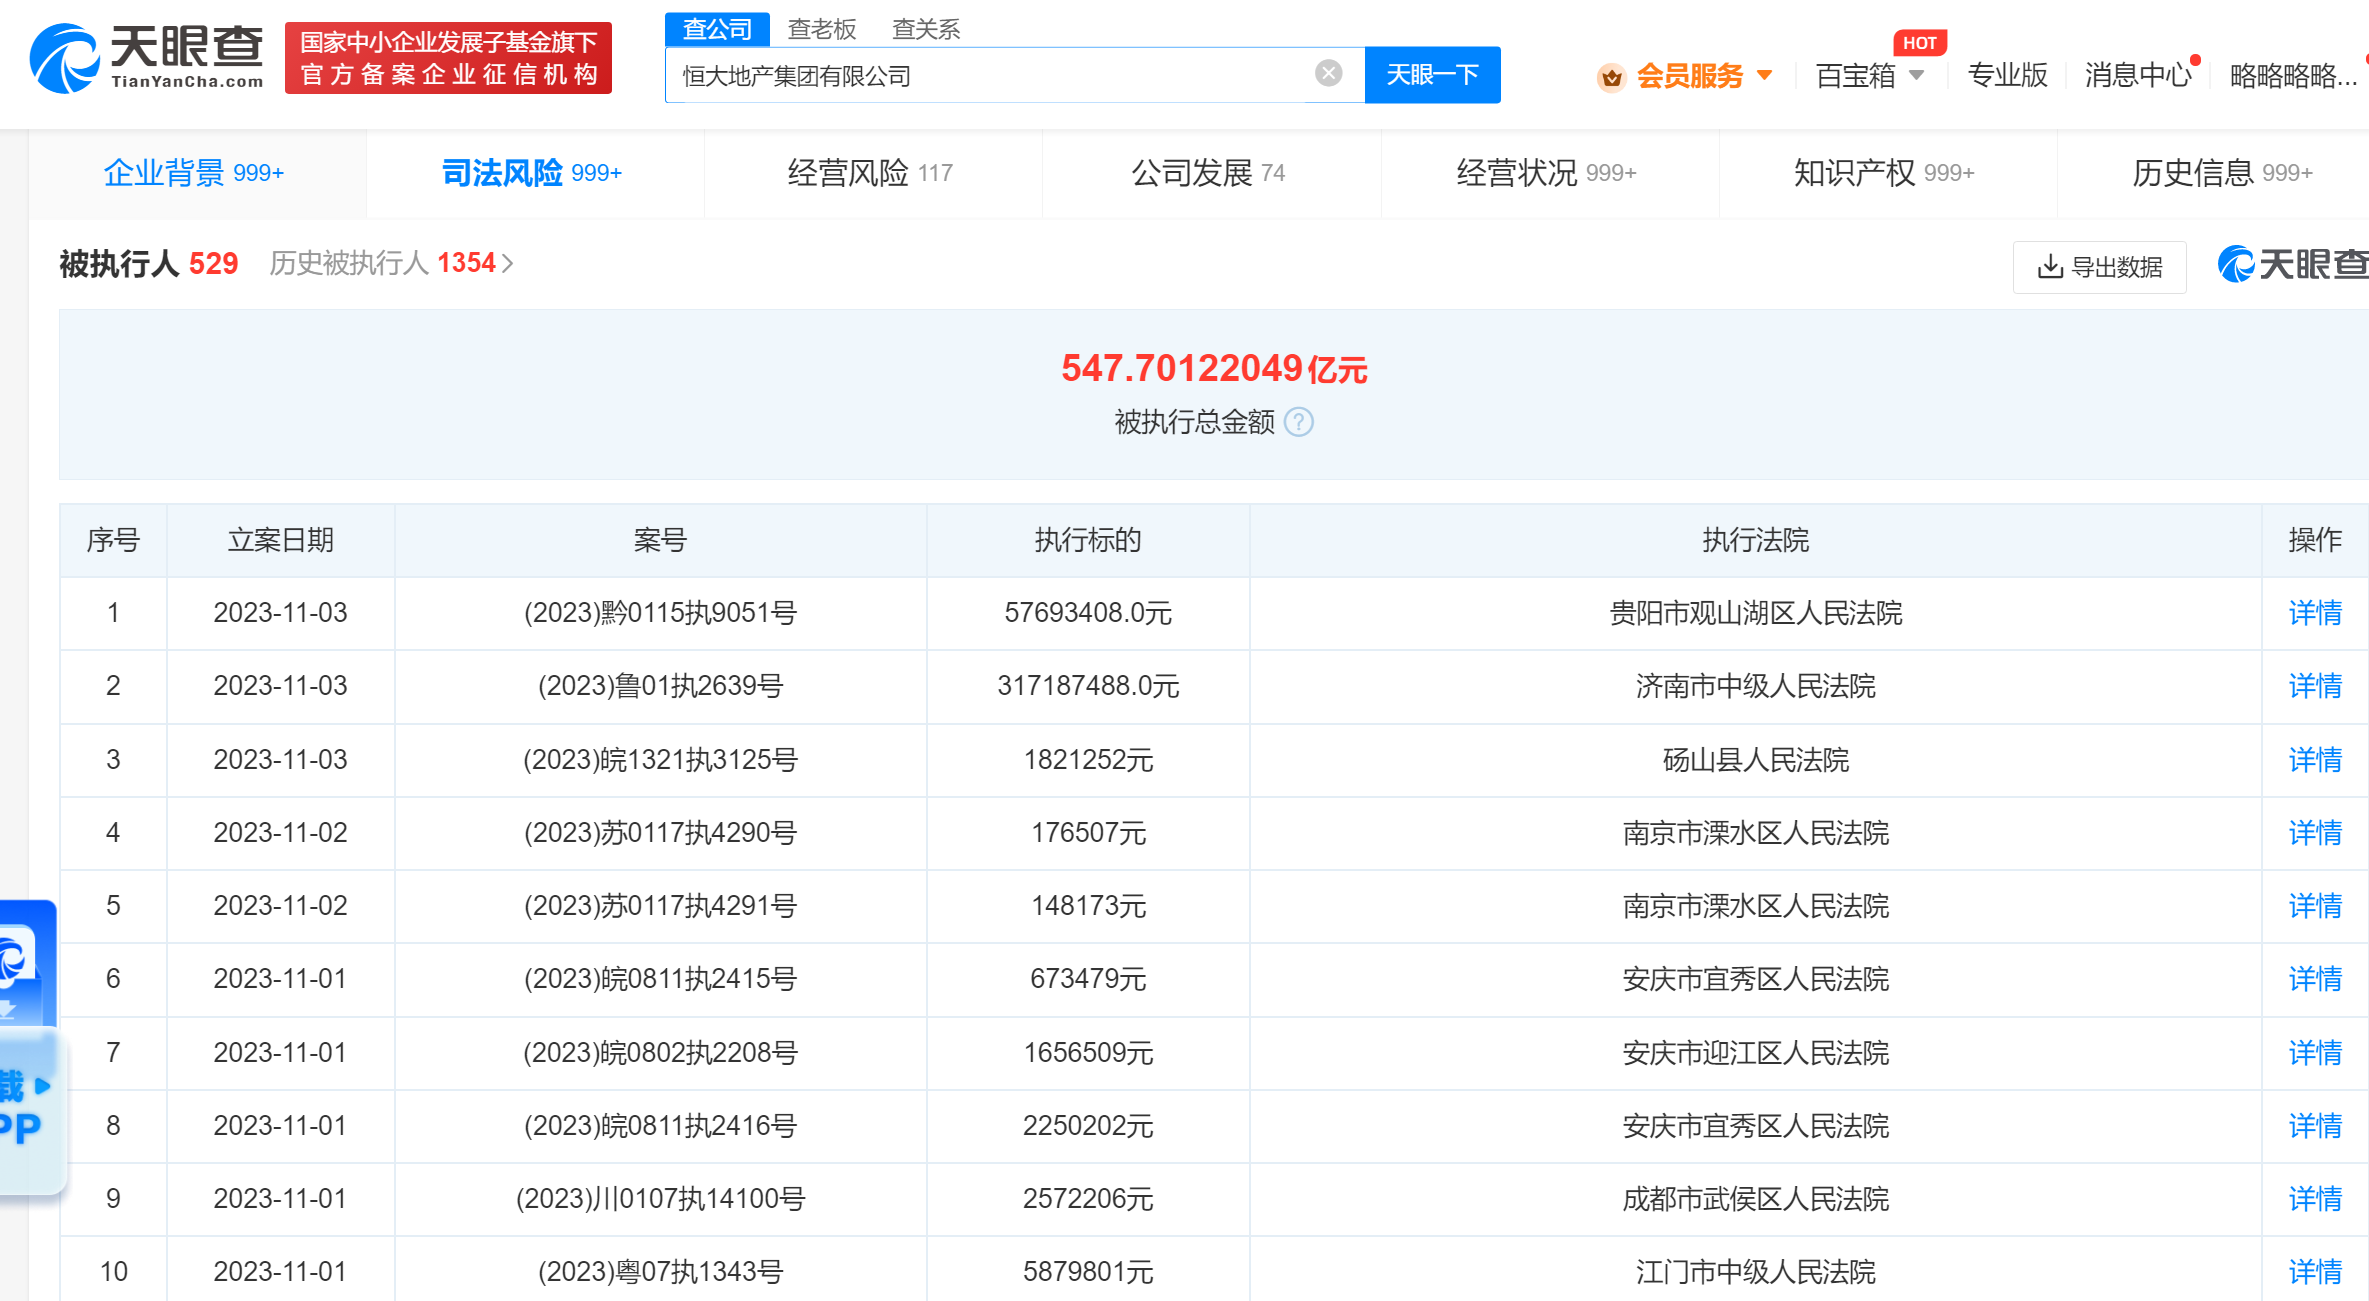Open 详情 for case 皖0802执2208号
Viewport: 2369px width, 1301px height.
click(2315, 1053)
